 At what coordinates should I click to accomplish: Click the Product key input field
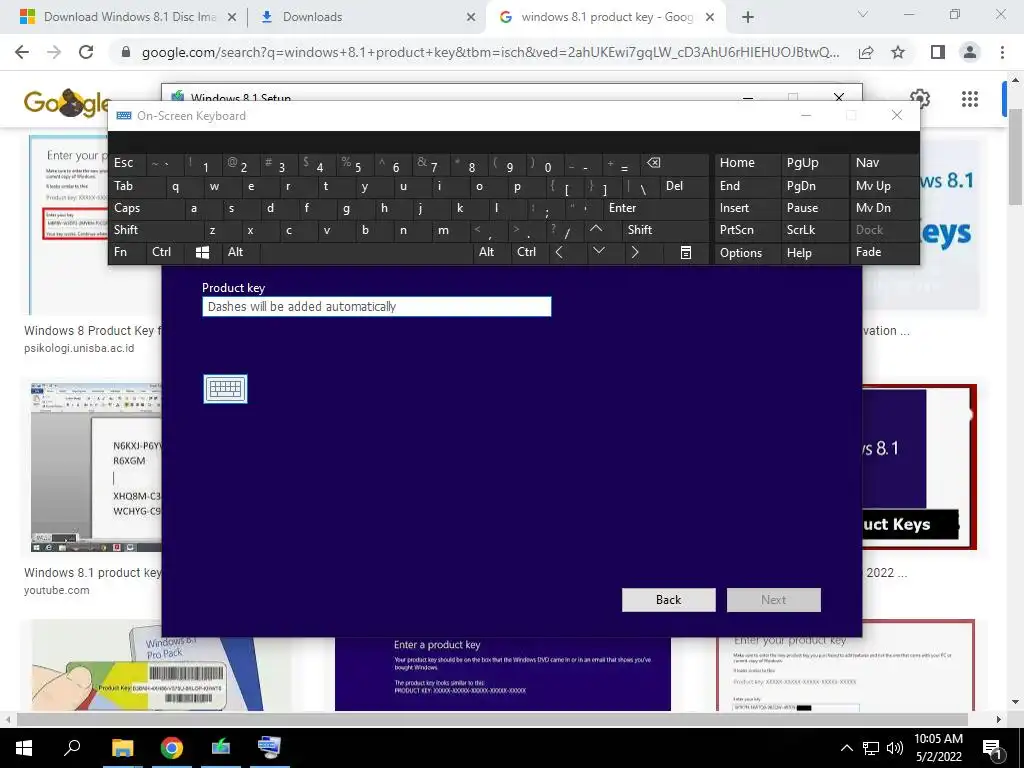(377, 306)
